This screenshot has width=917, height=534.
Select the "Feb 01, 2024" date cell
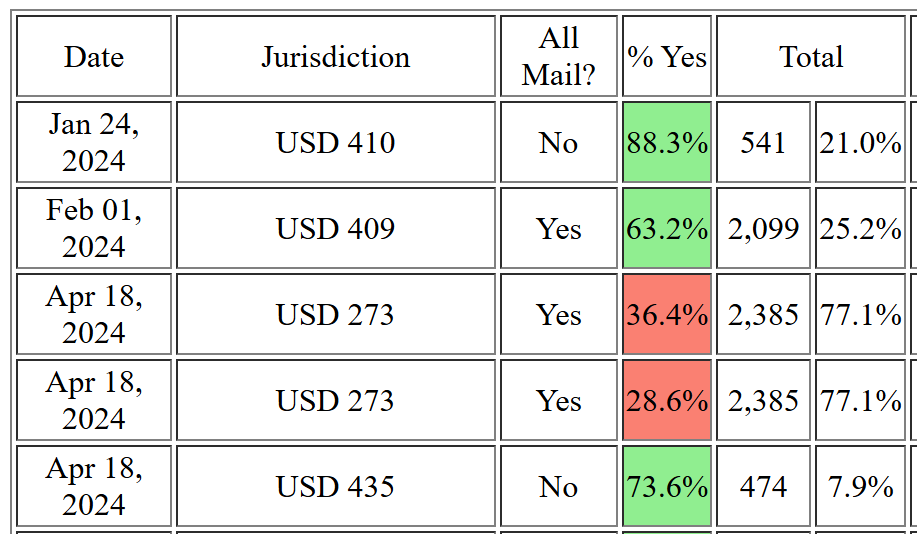tap(94, 229)
